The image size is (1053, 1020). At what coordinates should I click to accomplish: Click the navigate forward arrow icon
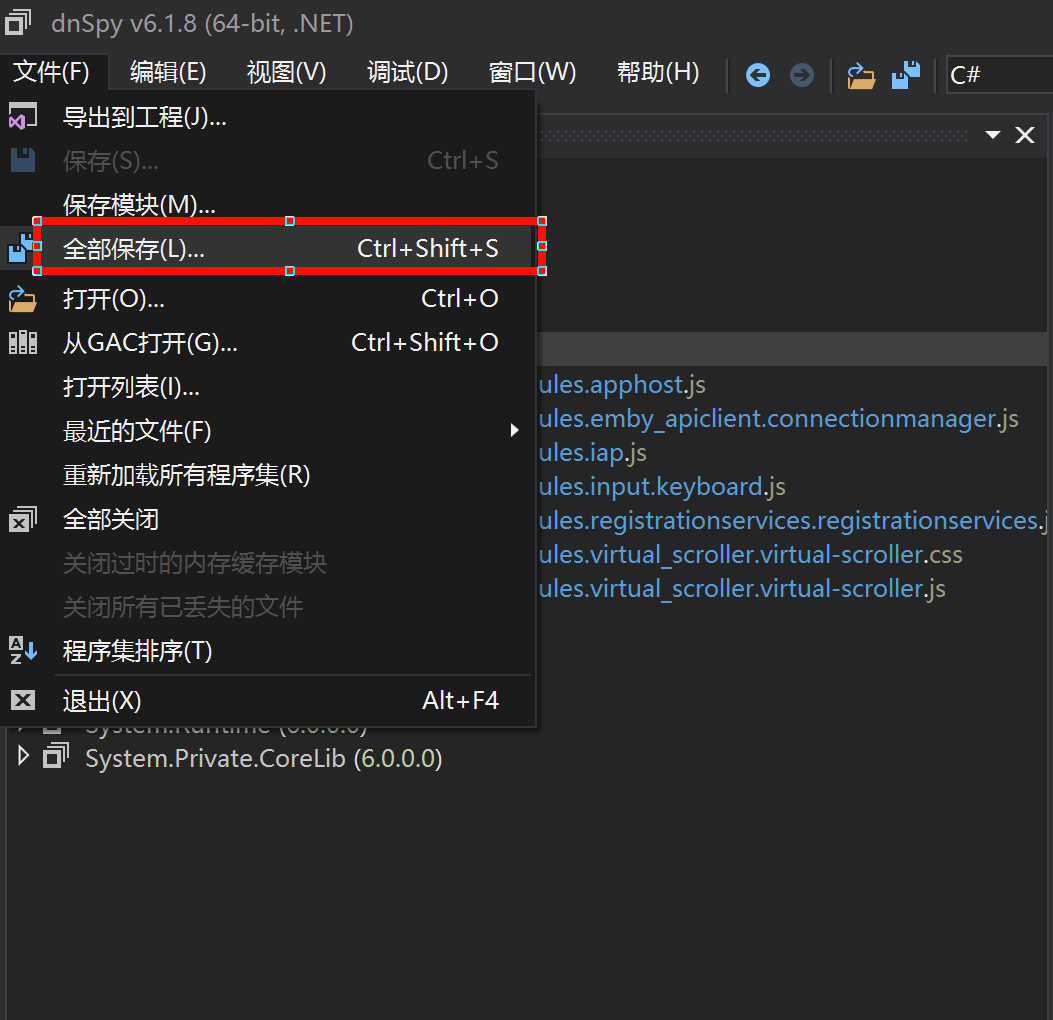[802, 75]
